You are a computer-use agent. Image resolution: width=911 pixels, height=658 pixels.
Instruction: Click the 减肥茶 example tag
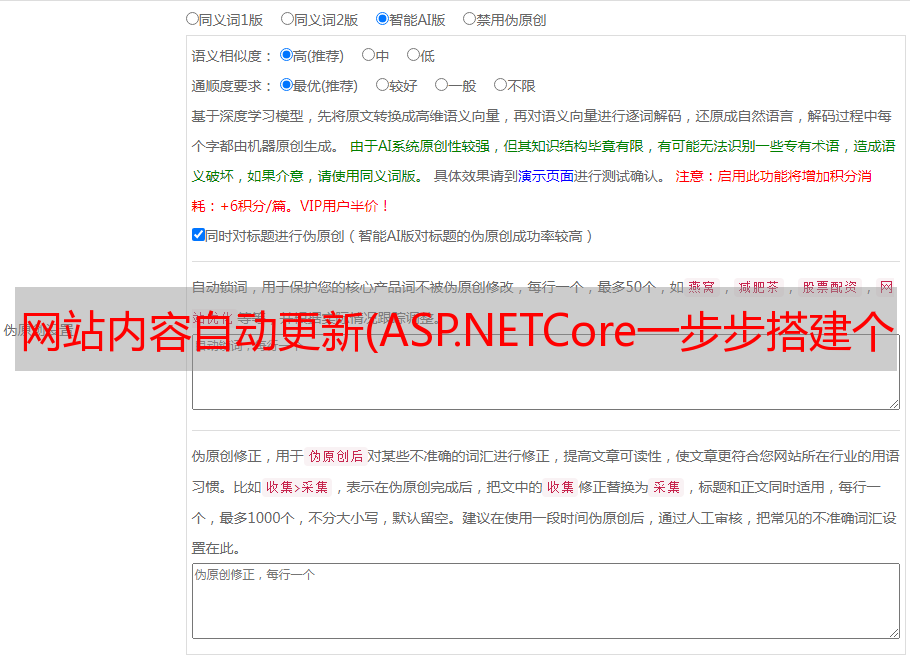point(758,287)
